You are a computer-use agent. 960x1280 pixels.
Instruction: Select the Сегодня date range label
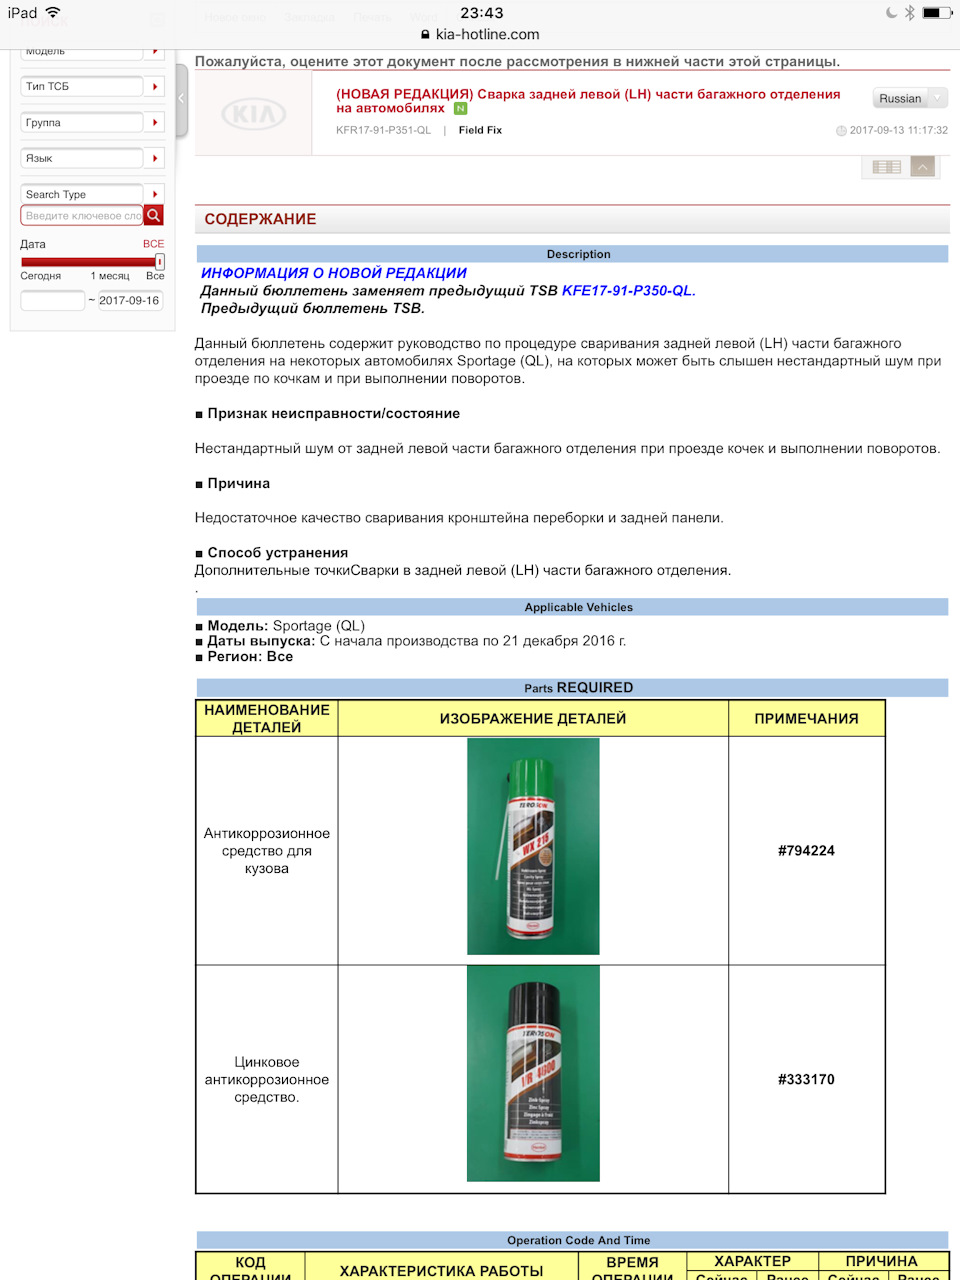point(41,276)
